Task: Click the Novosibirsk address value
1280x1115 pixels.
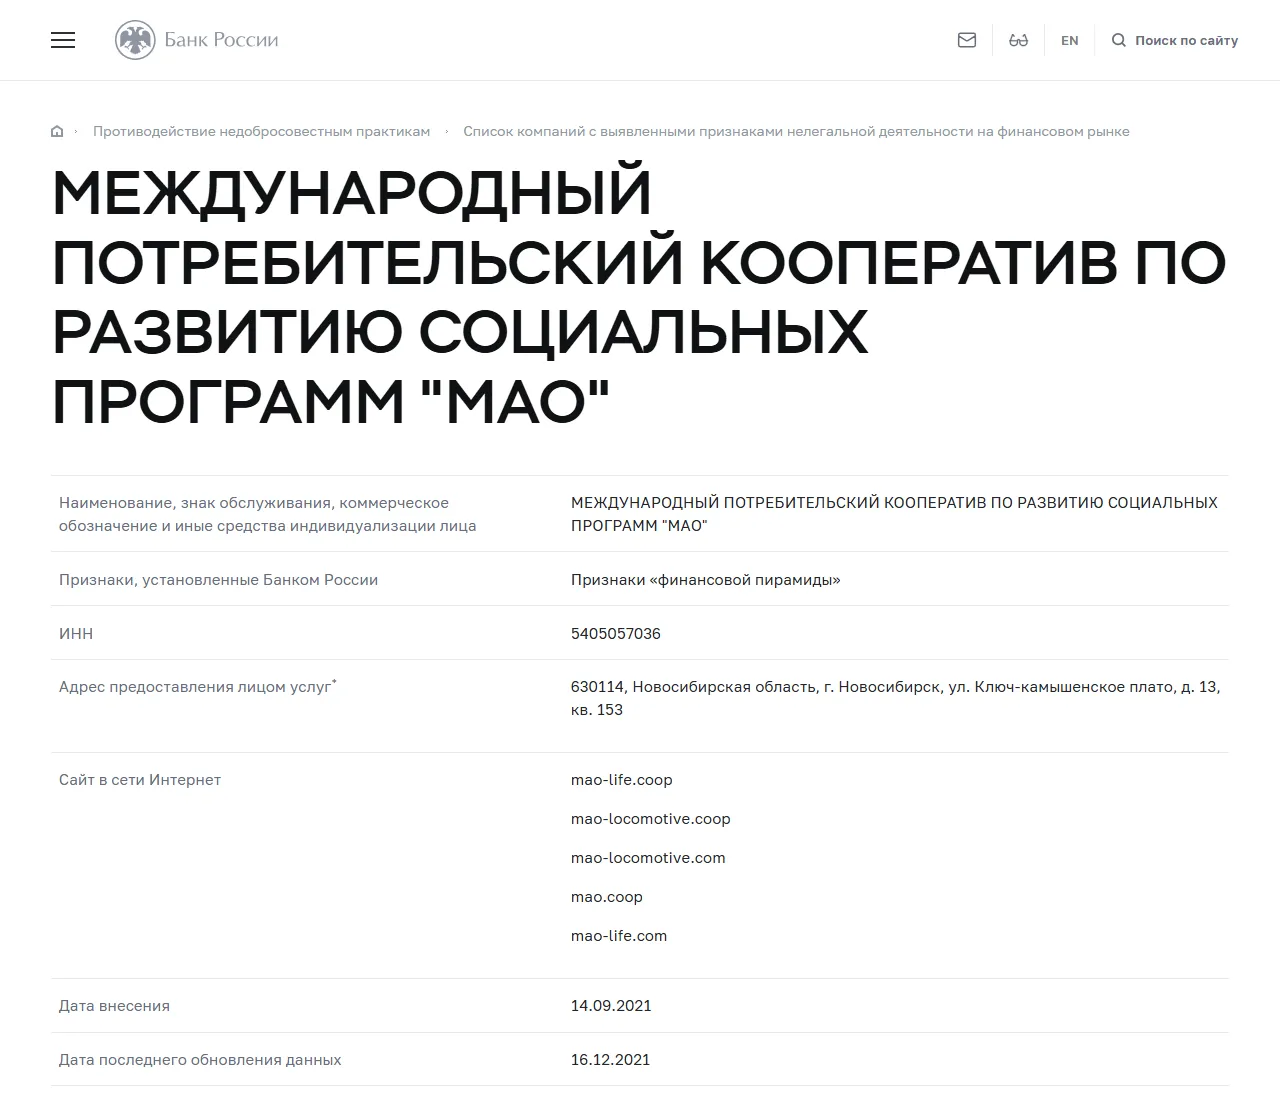Action: pyautogui.click(x=895, y=698)
